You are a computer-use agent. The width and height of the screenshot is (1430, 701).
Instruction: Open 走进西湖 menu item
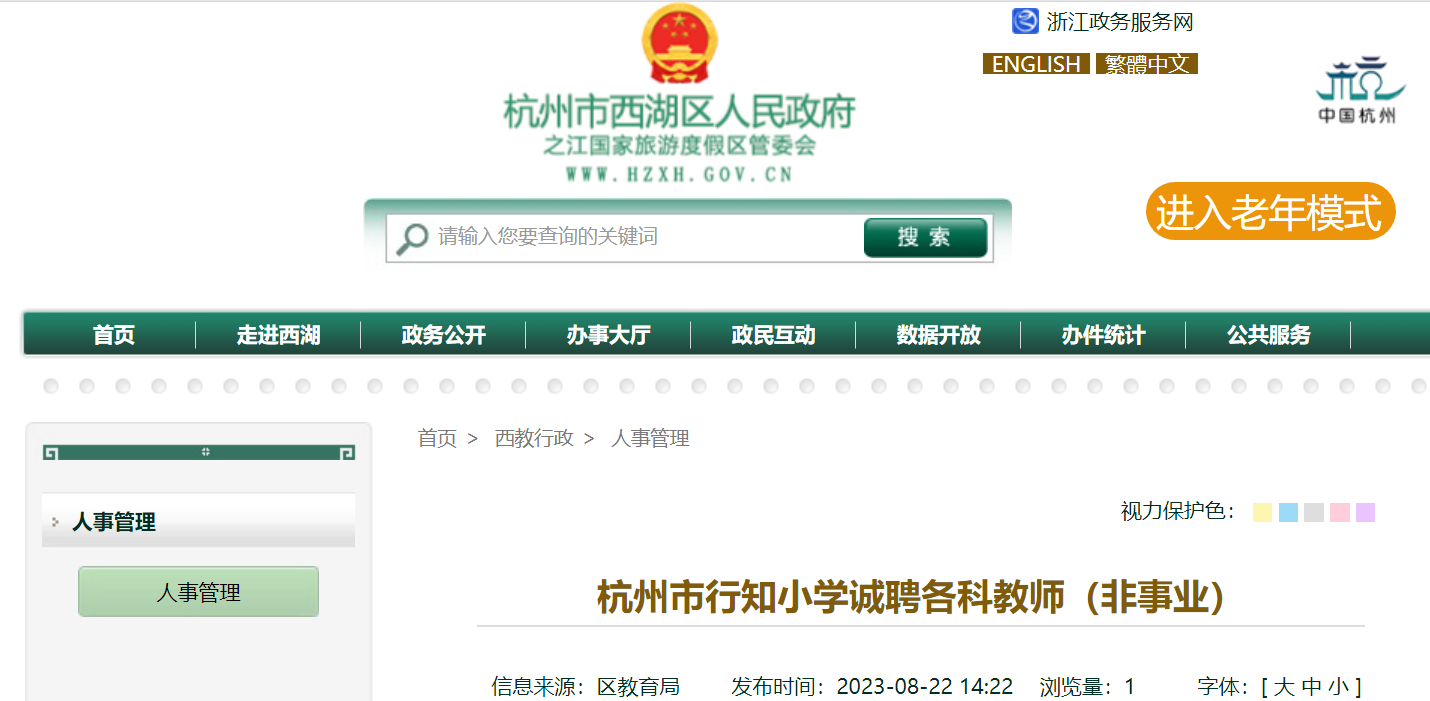[278, 335]
